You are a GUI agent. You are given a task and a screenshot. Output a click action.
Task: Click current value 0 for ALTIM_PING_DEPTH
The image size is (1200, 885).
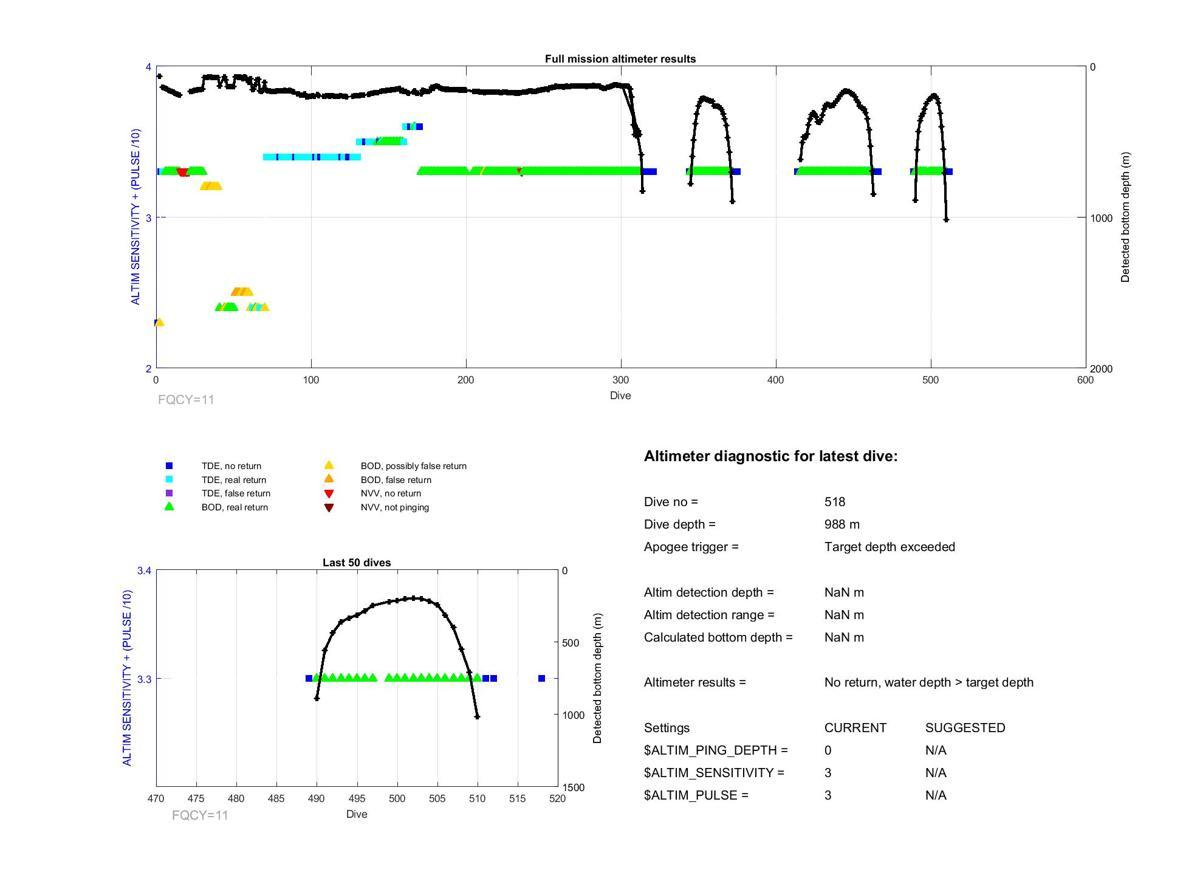click(828, 750)
